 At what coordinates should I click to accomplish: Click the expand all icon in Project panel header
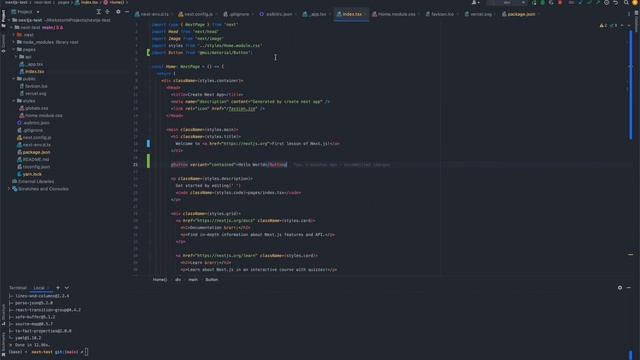pos(98,12)
